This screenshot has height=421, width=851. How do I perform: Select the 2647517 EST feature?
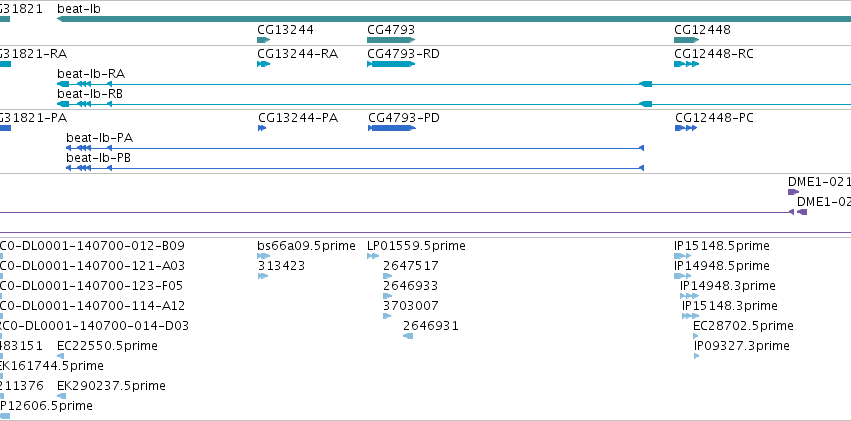[x=388, y=276]
